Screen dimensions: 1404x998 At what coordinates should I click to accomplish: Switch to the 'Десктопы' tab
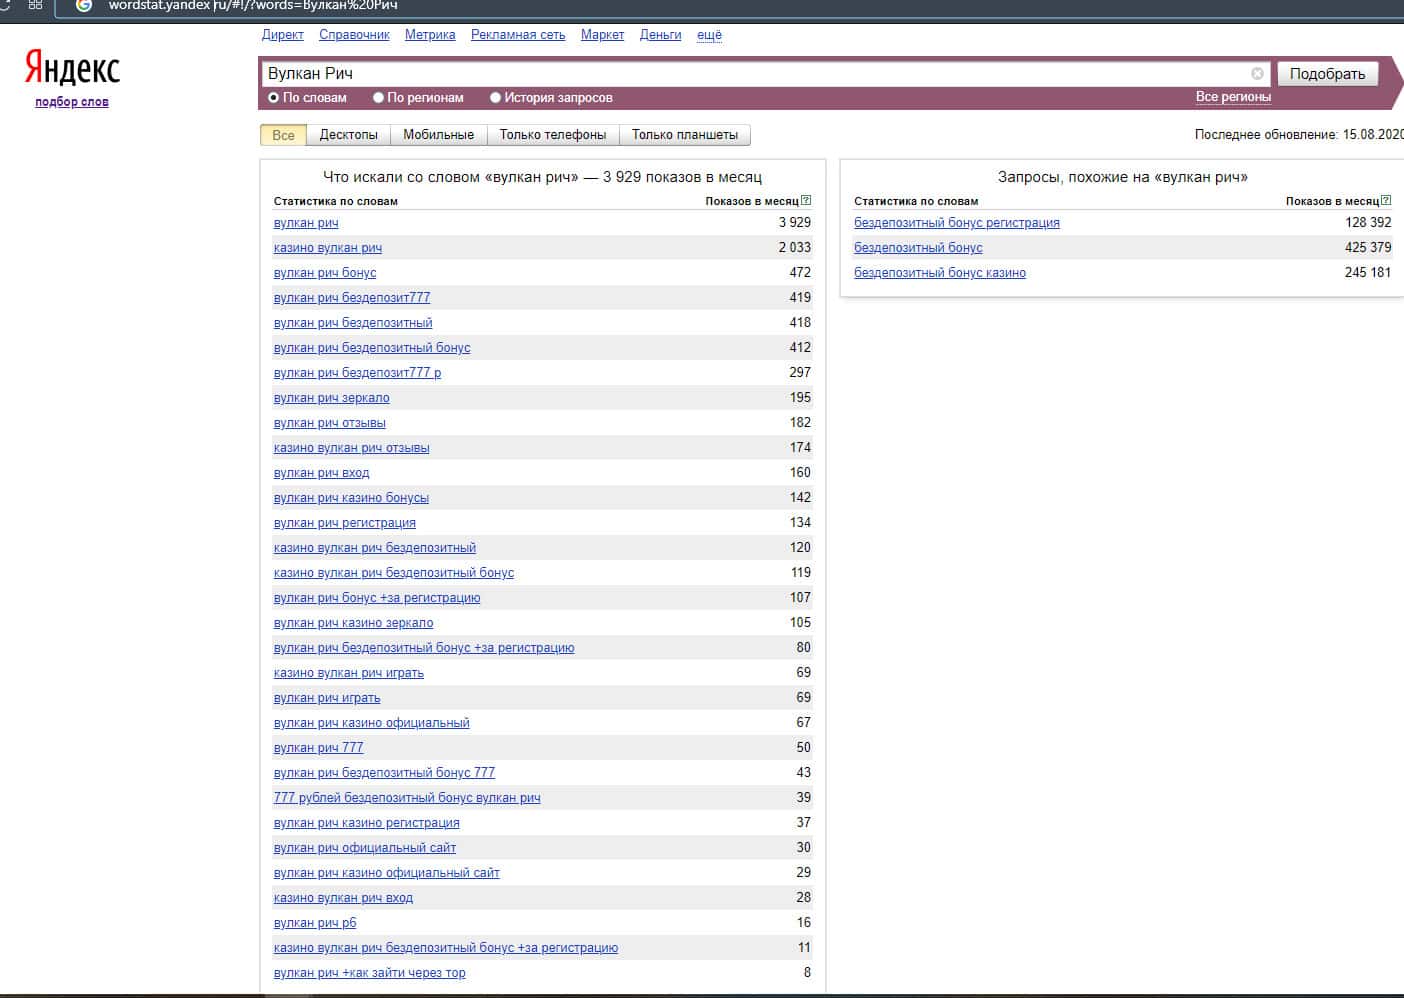348,135
